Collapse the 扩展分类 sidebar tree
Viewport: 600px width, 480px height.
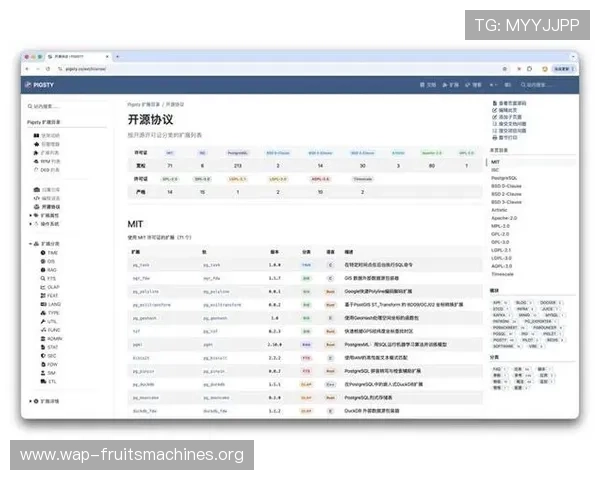31,244
